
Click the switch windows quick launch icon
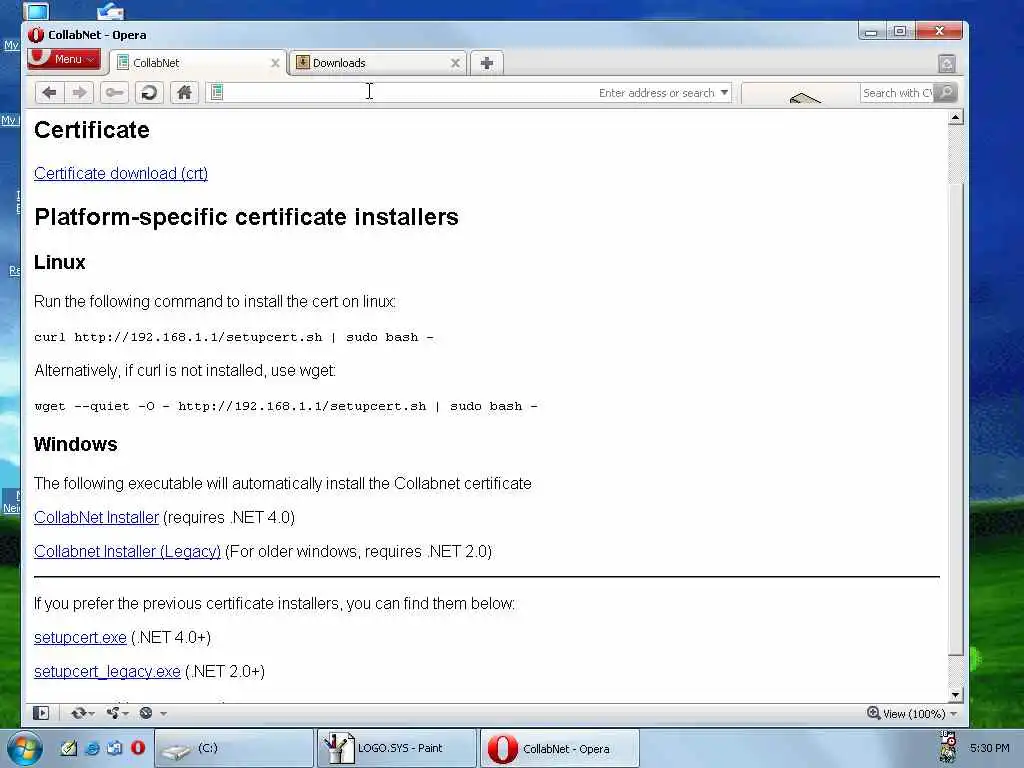[115, 748]
